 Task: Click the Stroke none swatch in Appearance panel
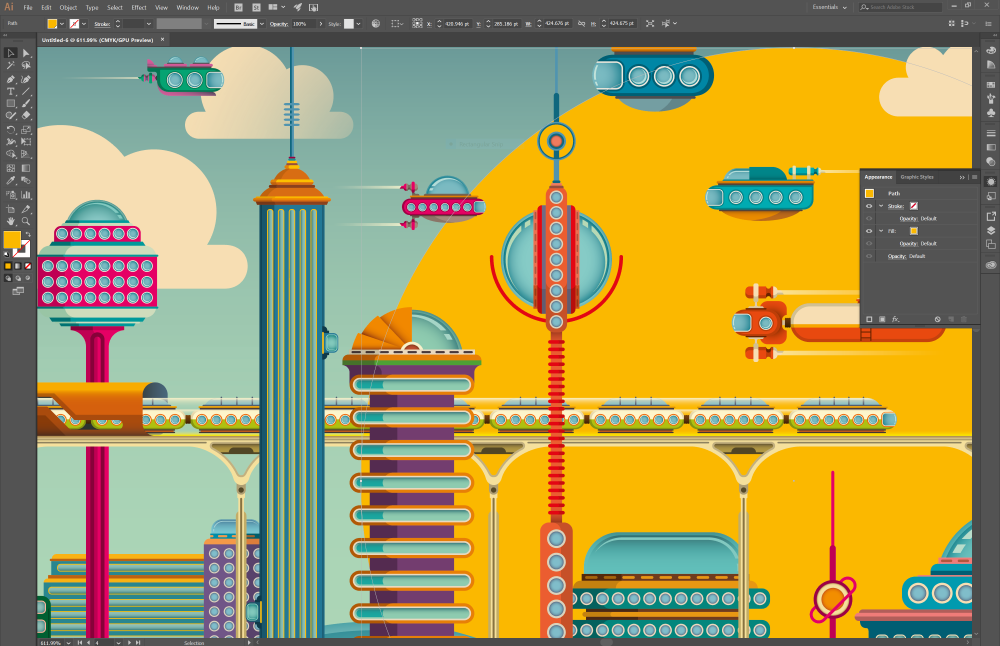(x=914, y=206)
